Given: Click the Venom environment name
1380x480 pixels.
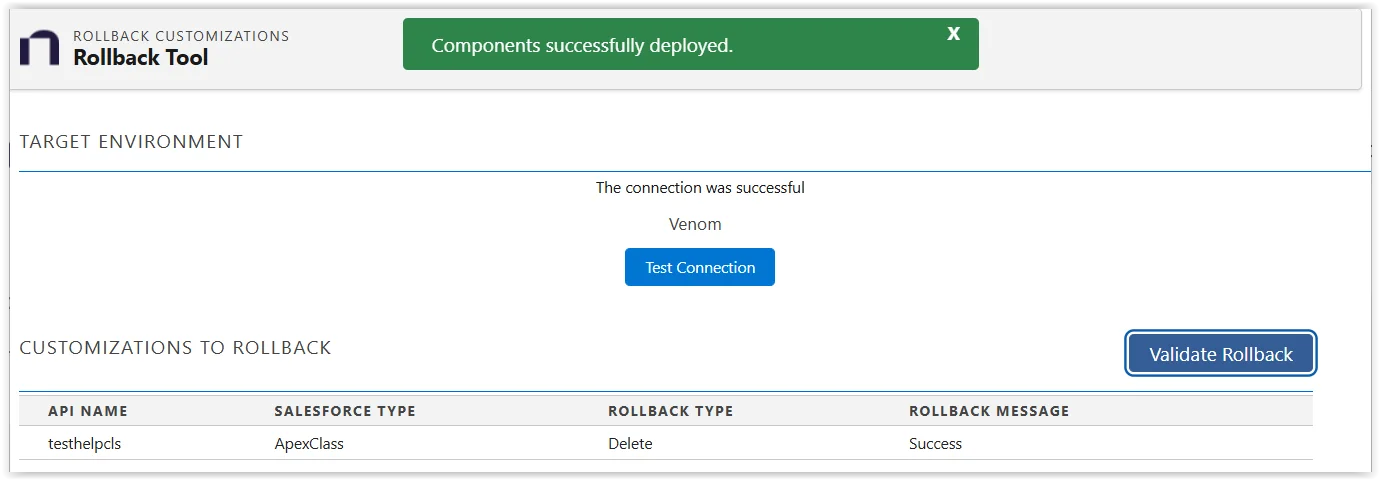Looking at the screenshot, I should (x=695, y=224).
